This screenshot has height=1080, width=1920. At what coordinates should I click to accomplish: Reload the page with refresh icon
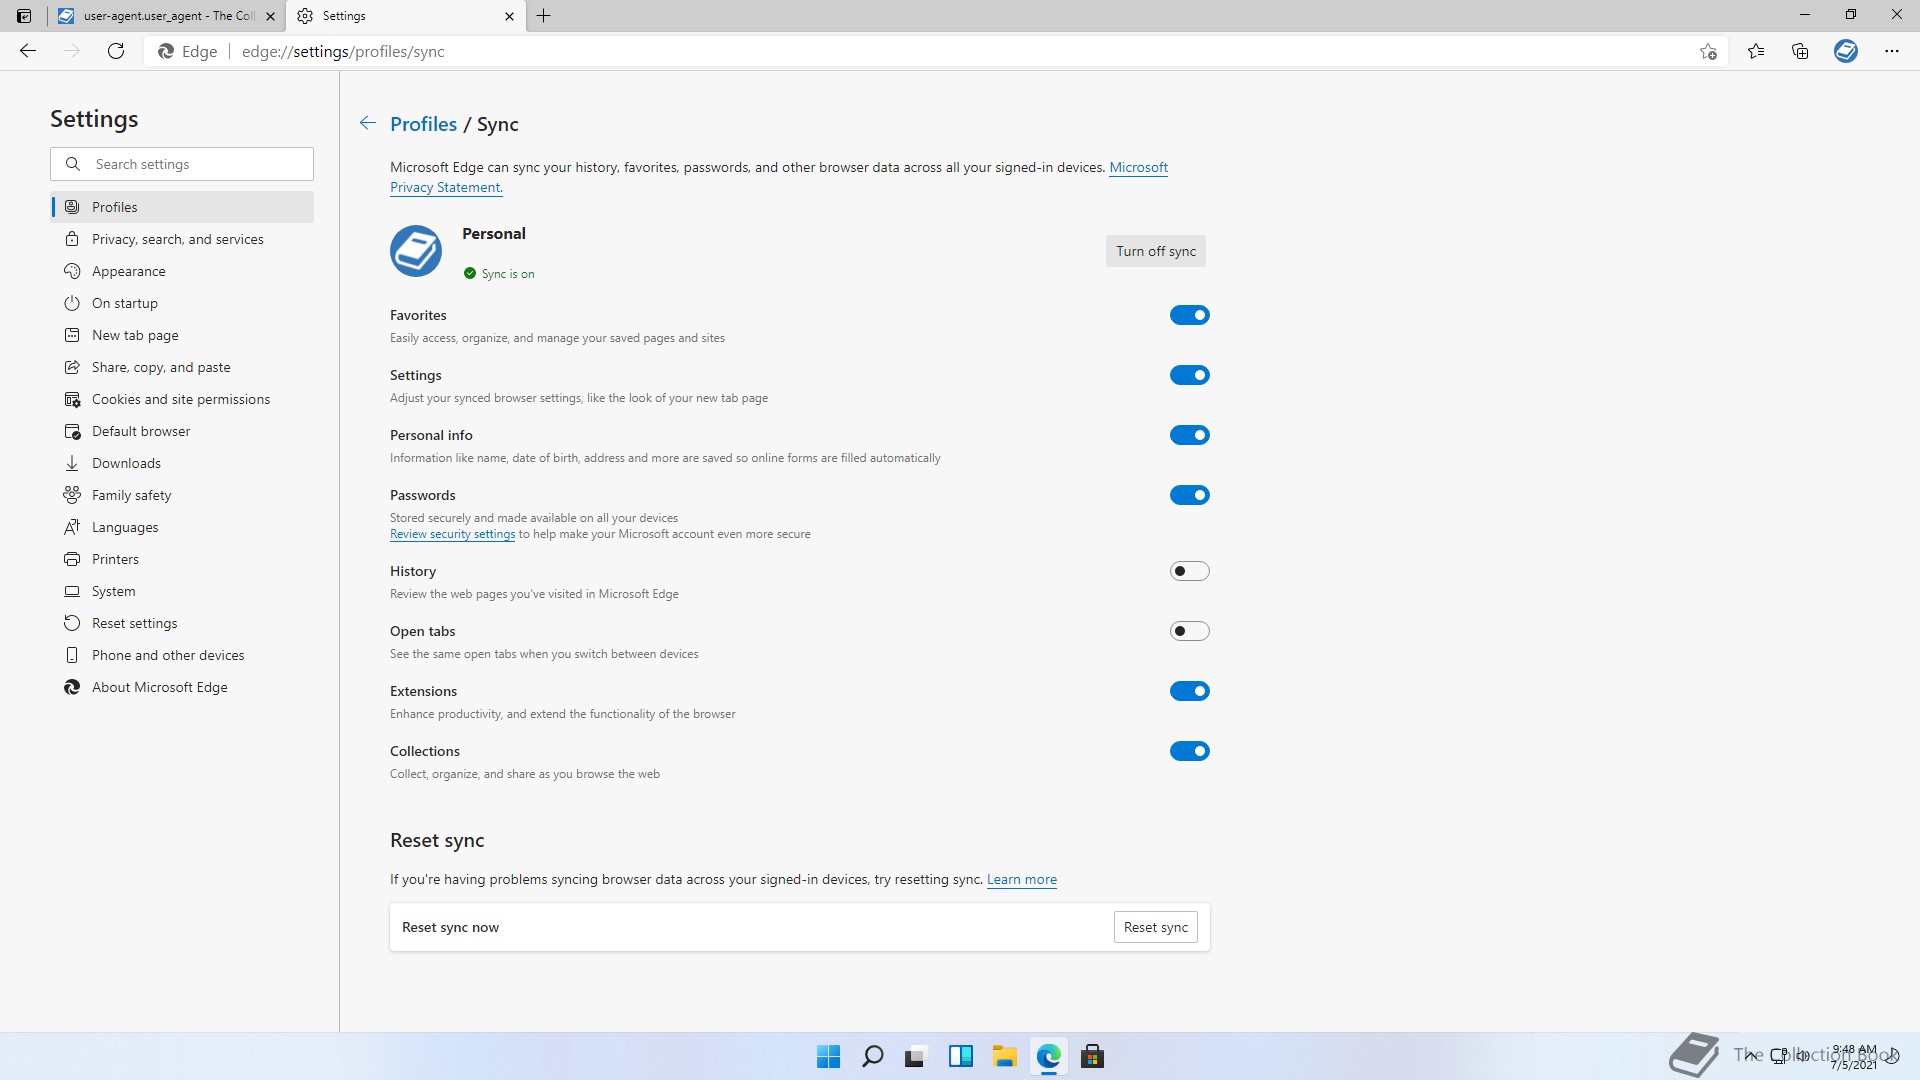click(x=116, y=51)
